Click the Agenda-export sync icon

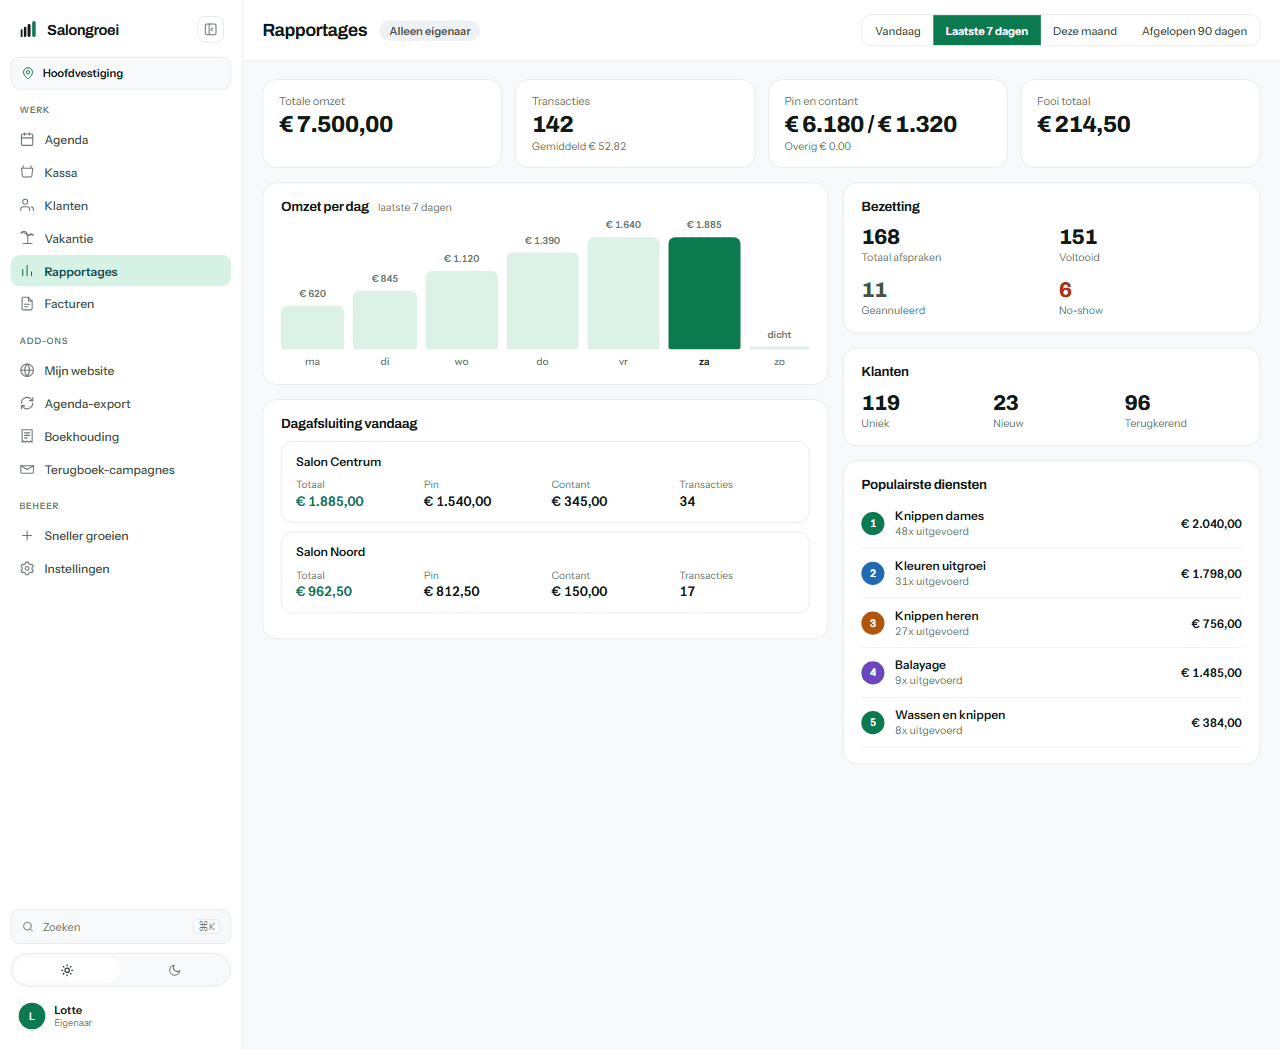point(27,404)
